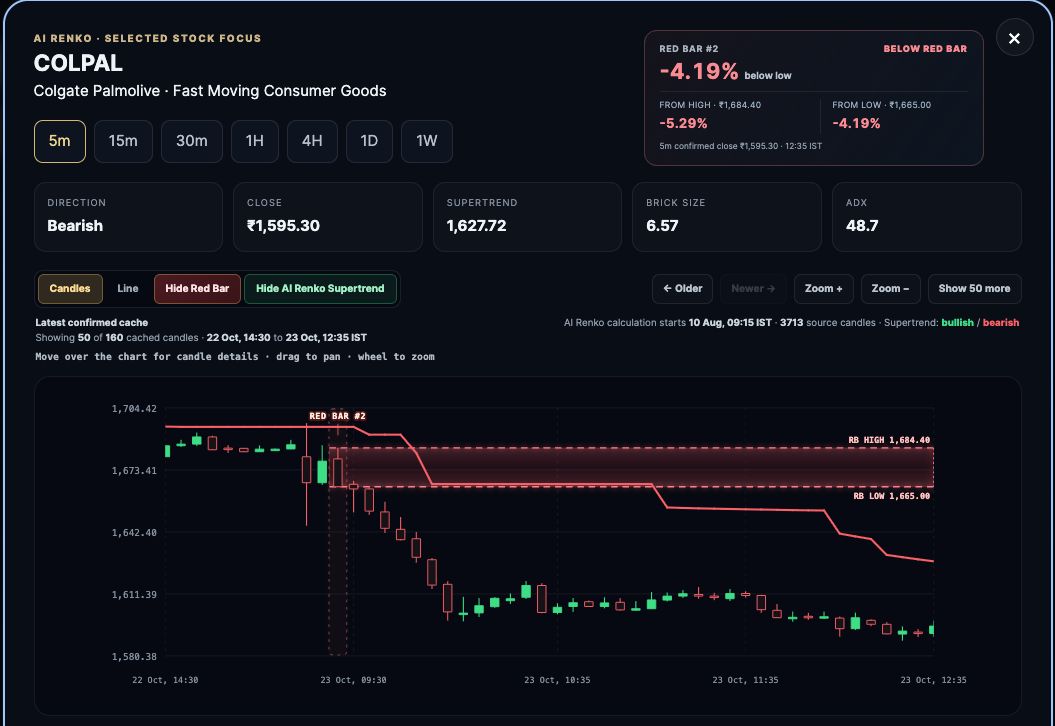Click Show 50 more button
Image resolution: width=1055 pixels, height=726 pixels.
(x=974, y=289)
